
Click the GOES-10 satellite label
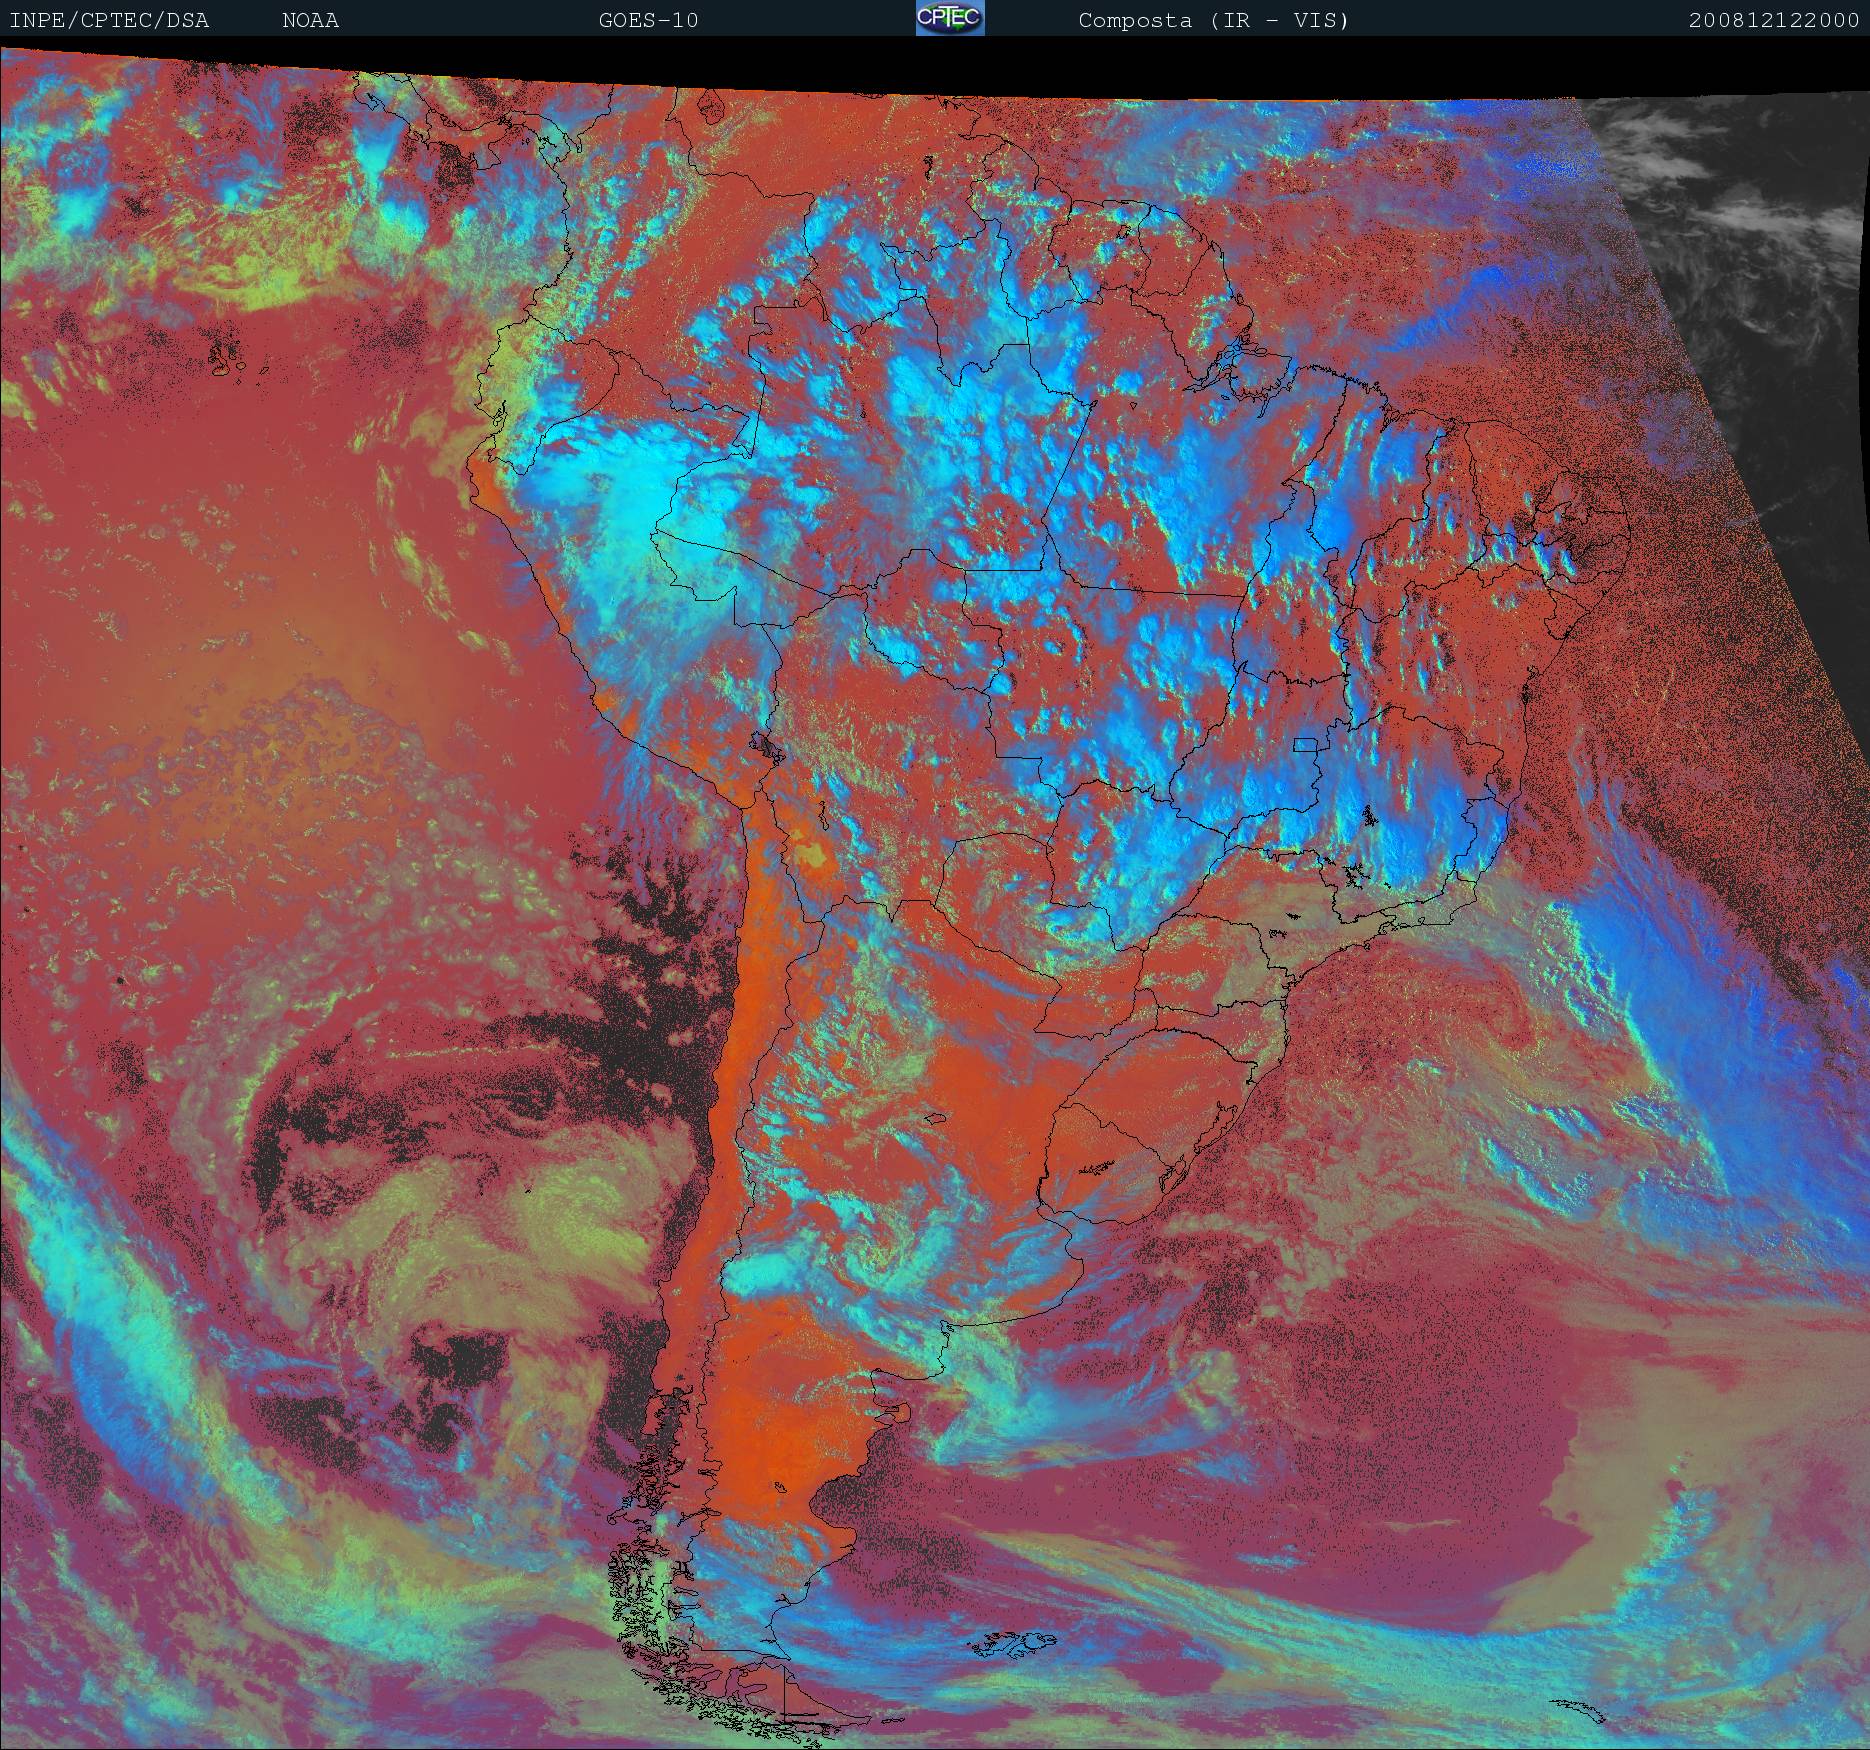coord(648,20)
